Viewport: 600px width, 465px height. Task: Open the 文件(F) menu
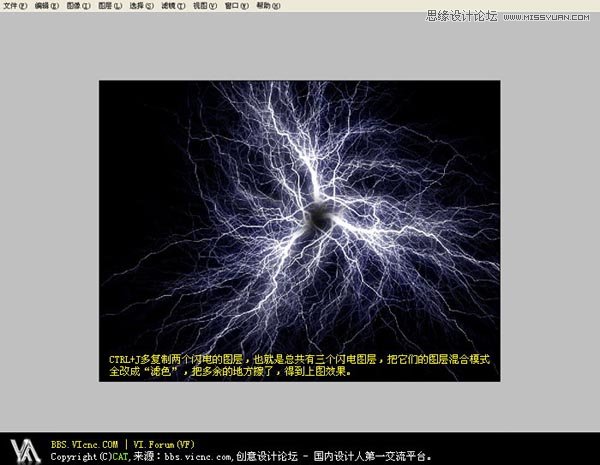click(x=15, y=6)
